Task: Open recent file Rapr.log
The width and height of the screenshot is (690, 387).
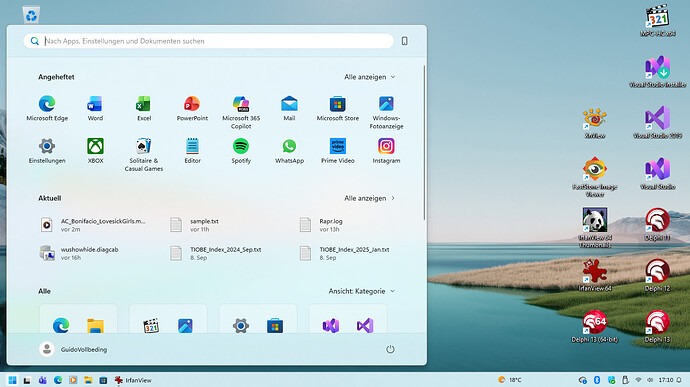Action: pyautogui.click(x=321, y=225)
